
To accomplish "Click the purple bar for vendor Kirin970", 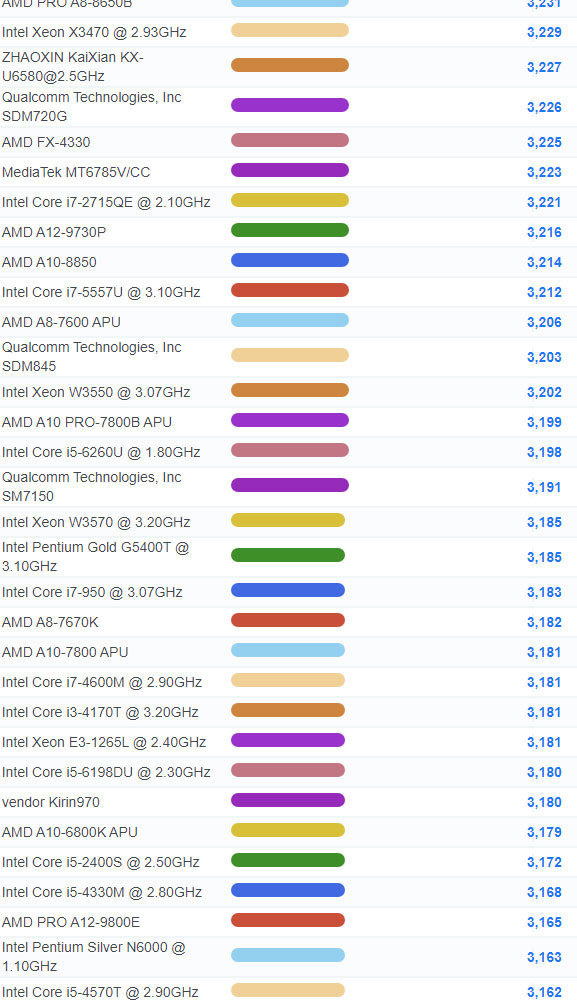I will click(x=288, y=800).
